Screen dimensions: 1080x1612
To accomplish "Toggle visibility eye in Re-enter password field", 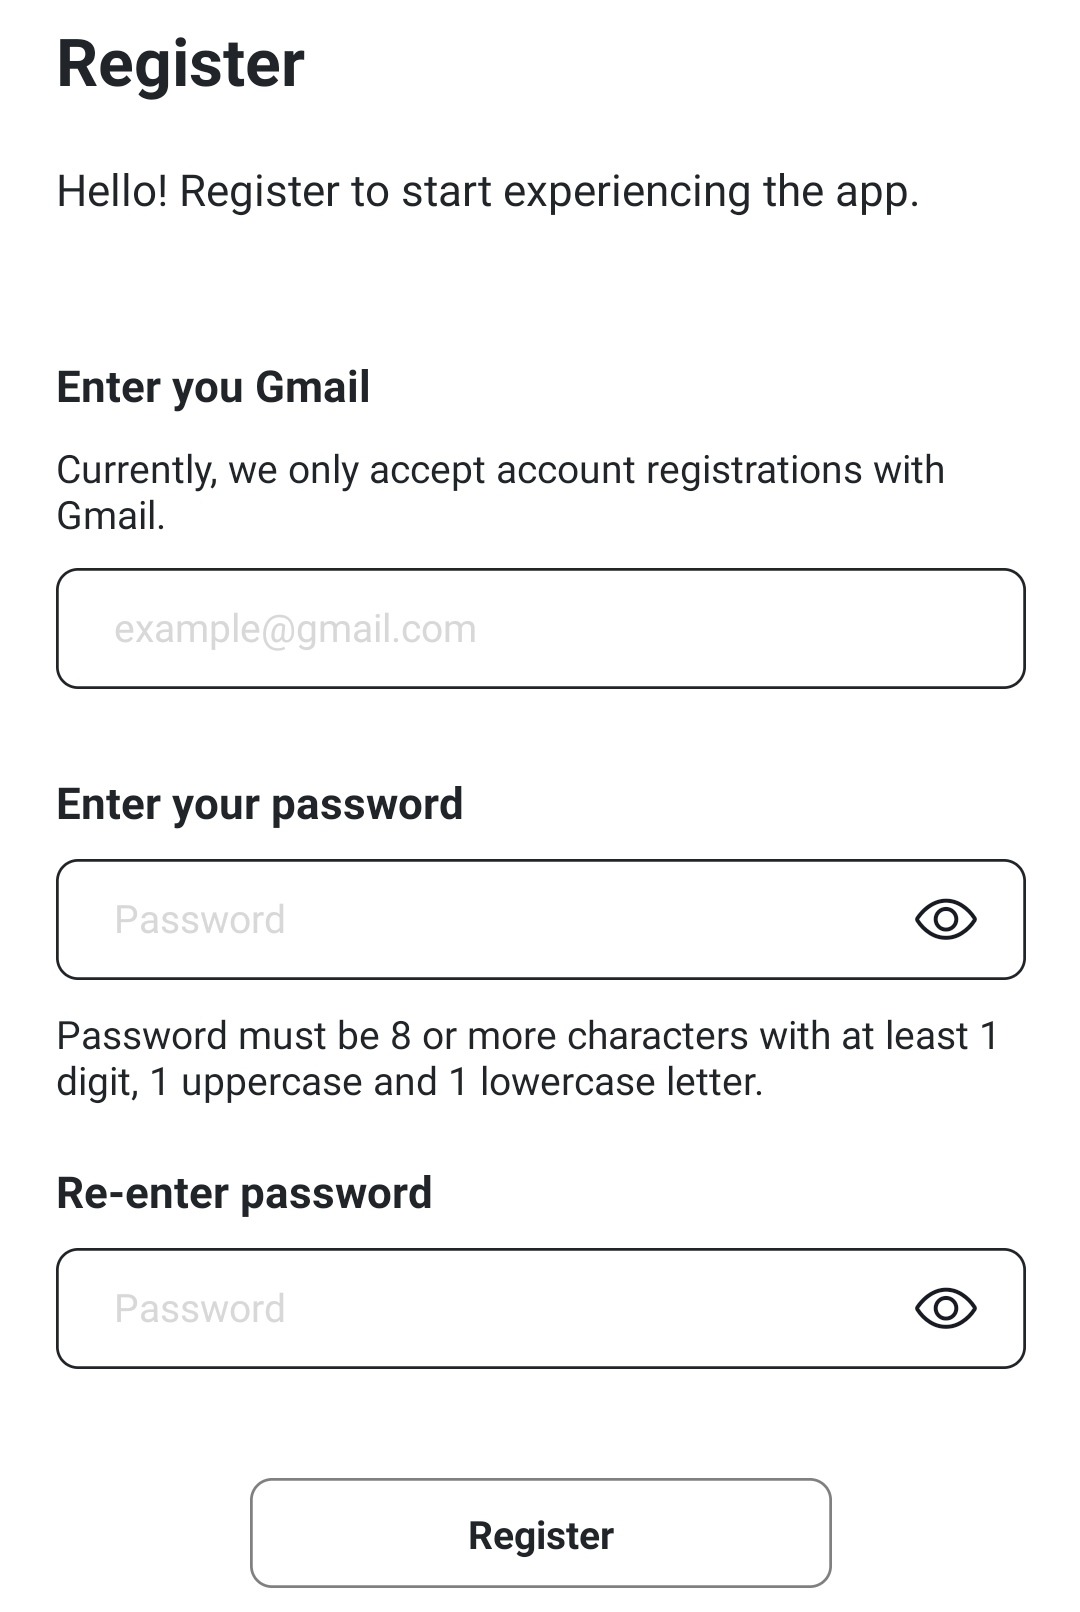I will point(945,1308).
